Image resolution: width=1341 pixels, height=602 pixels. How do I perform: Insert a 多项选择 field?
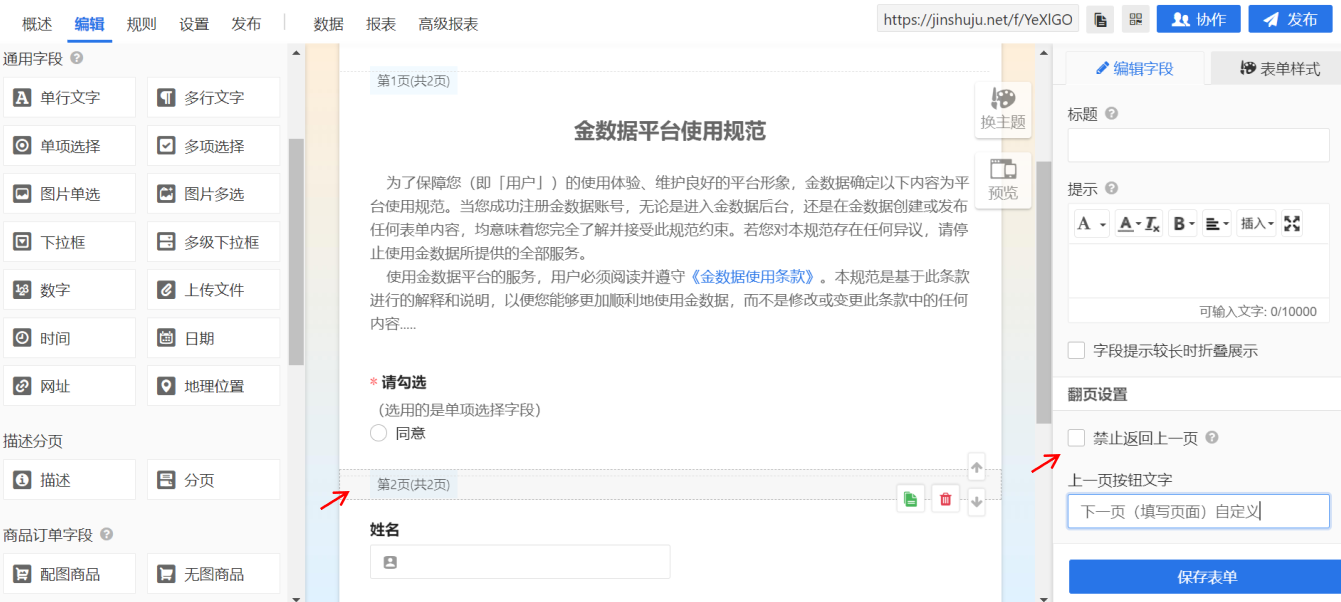point(213,146)
